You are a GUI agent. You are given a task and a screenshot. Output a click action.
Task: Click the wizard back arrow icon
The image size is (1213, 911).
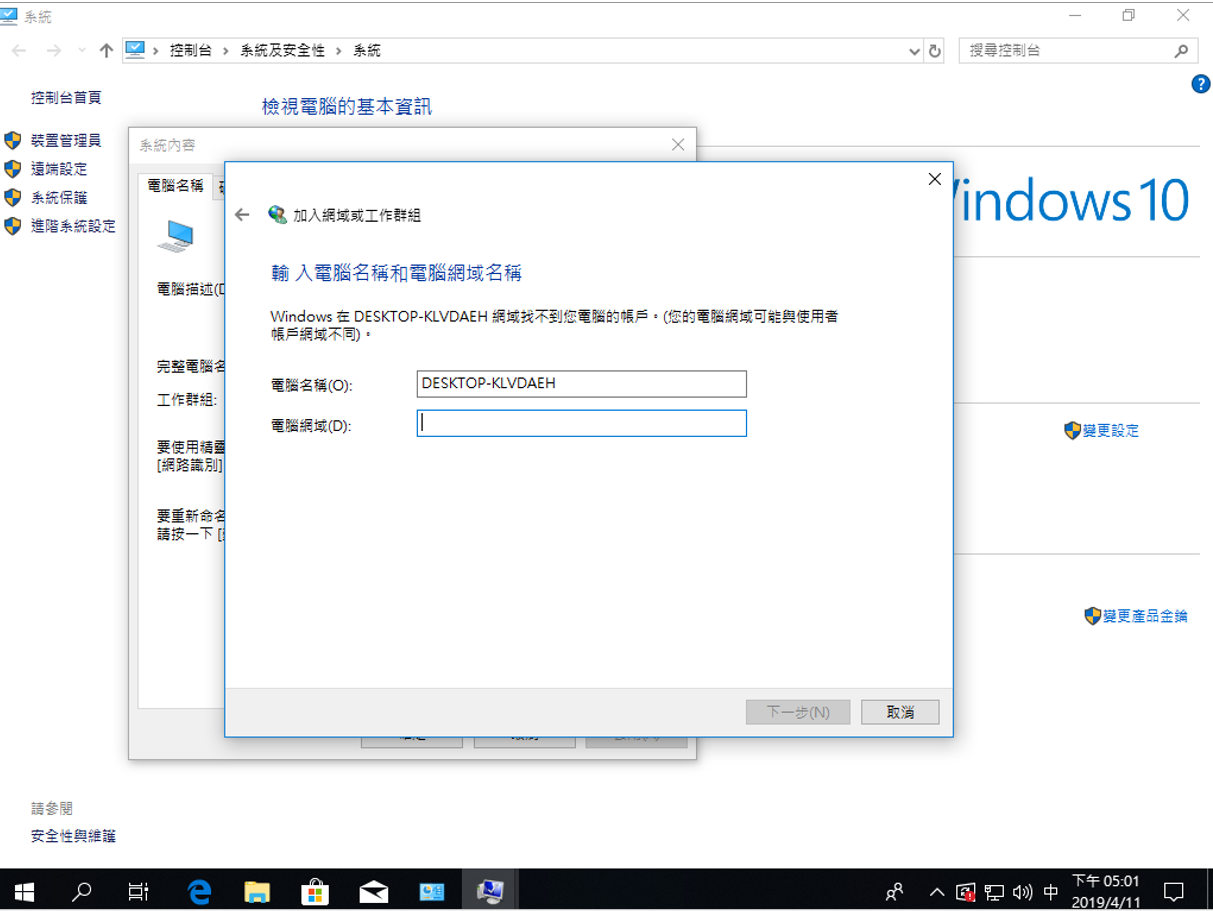coord(242,215)
